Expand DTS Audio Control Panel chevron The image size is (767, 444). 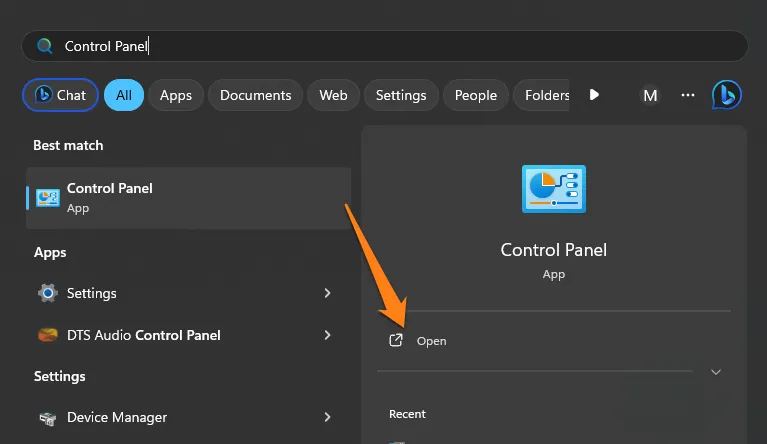(x=327, y=335)
